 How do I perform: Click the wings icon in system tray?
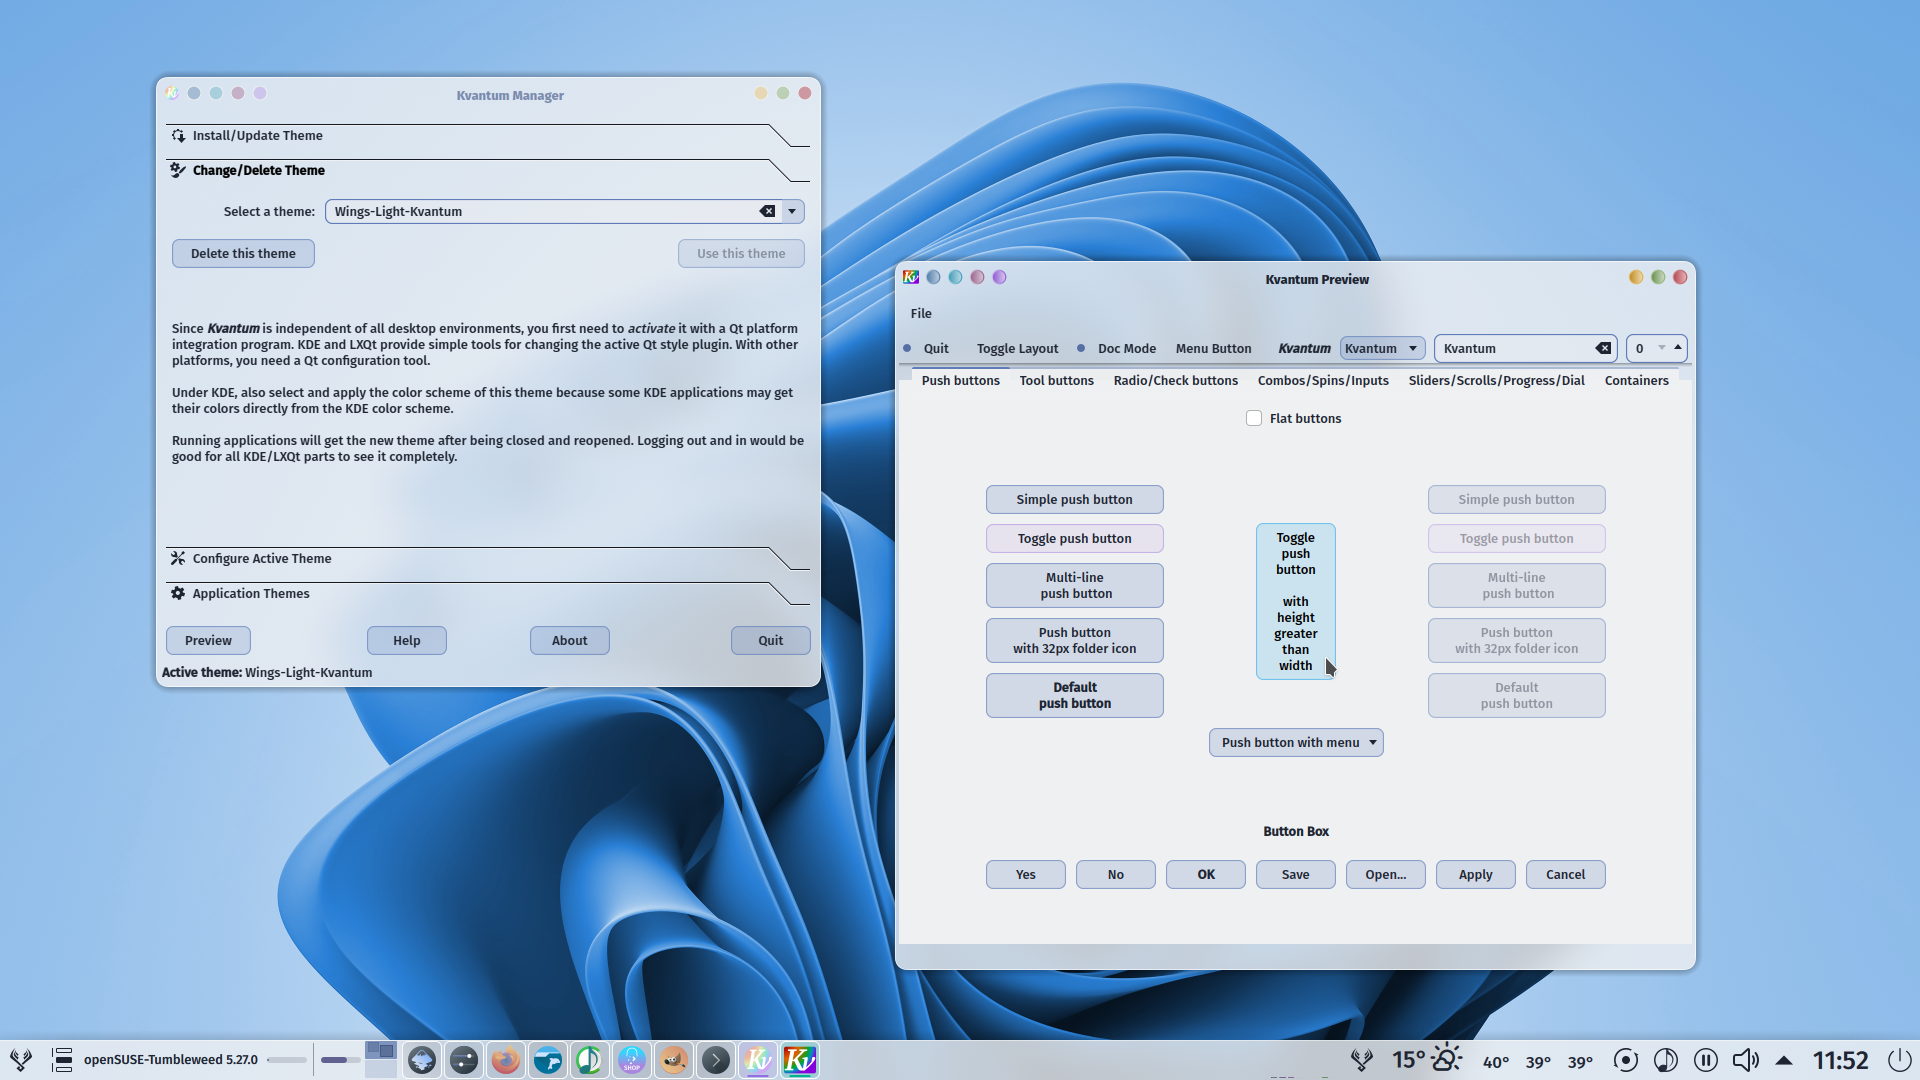[x=1362, y=1059]
